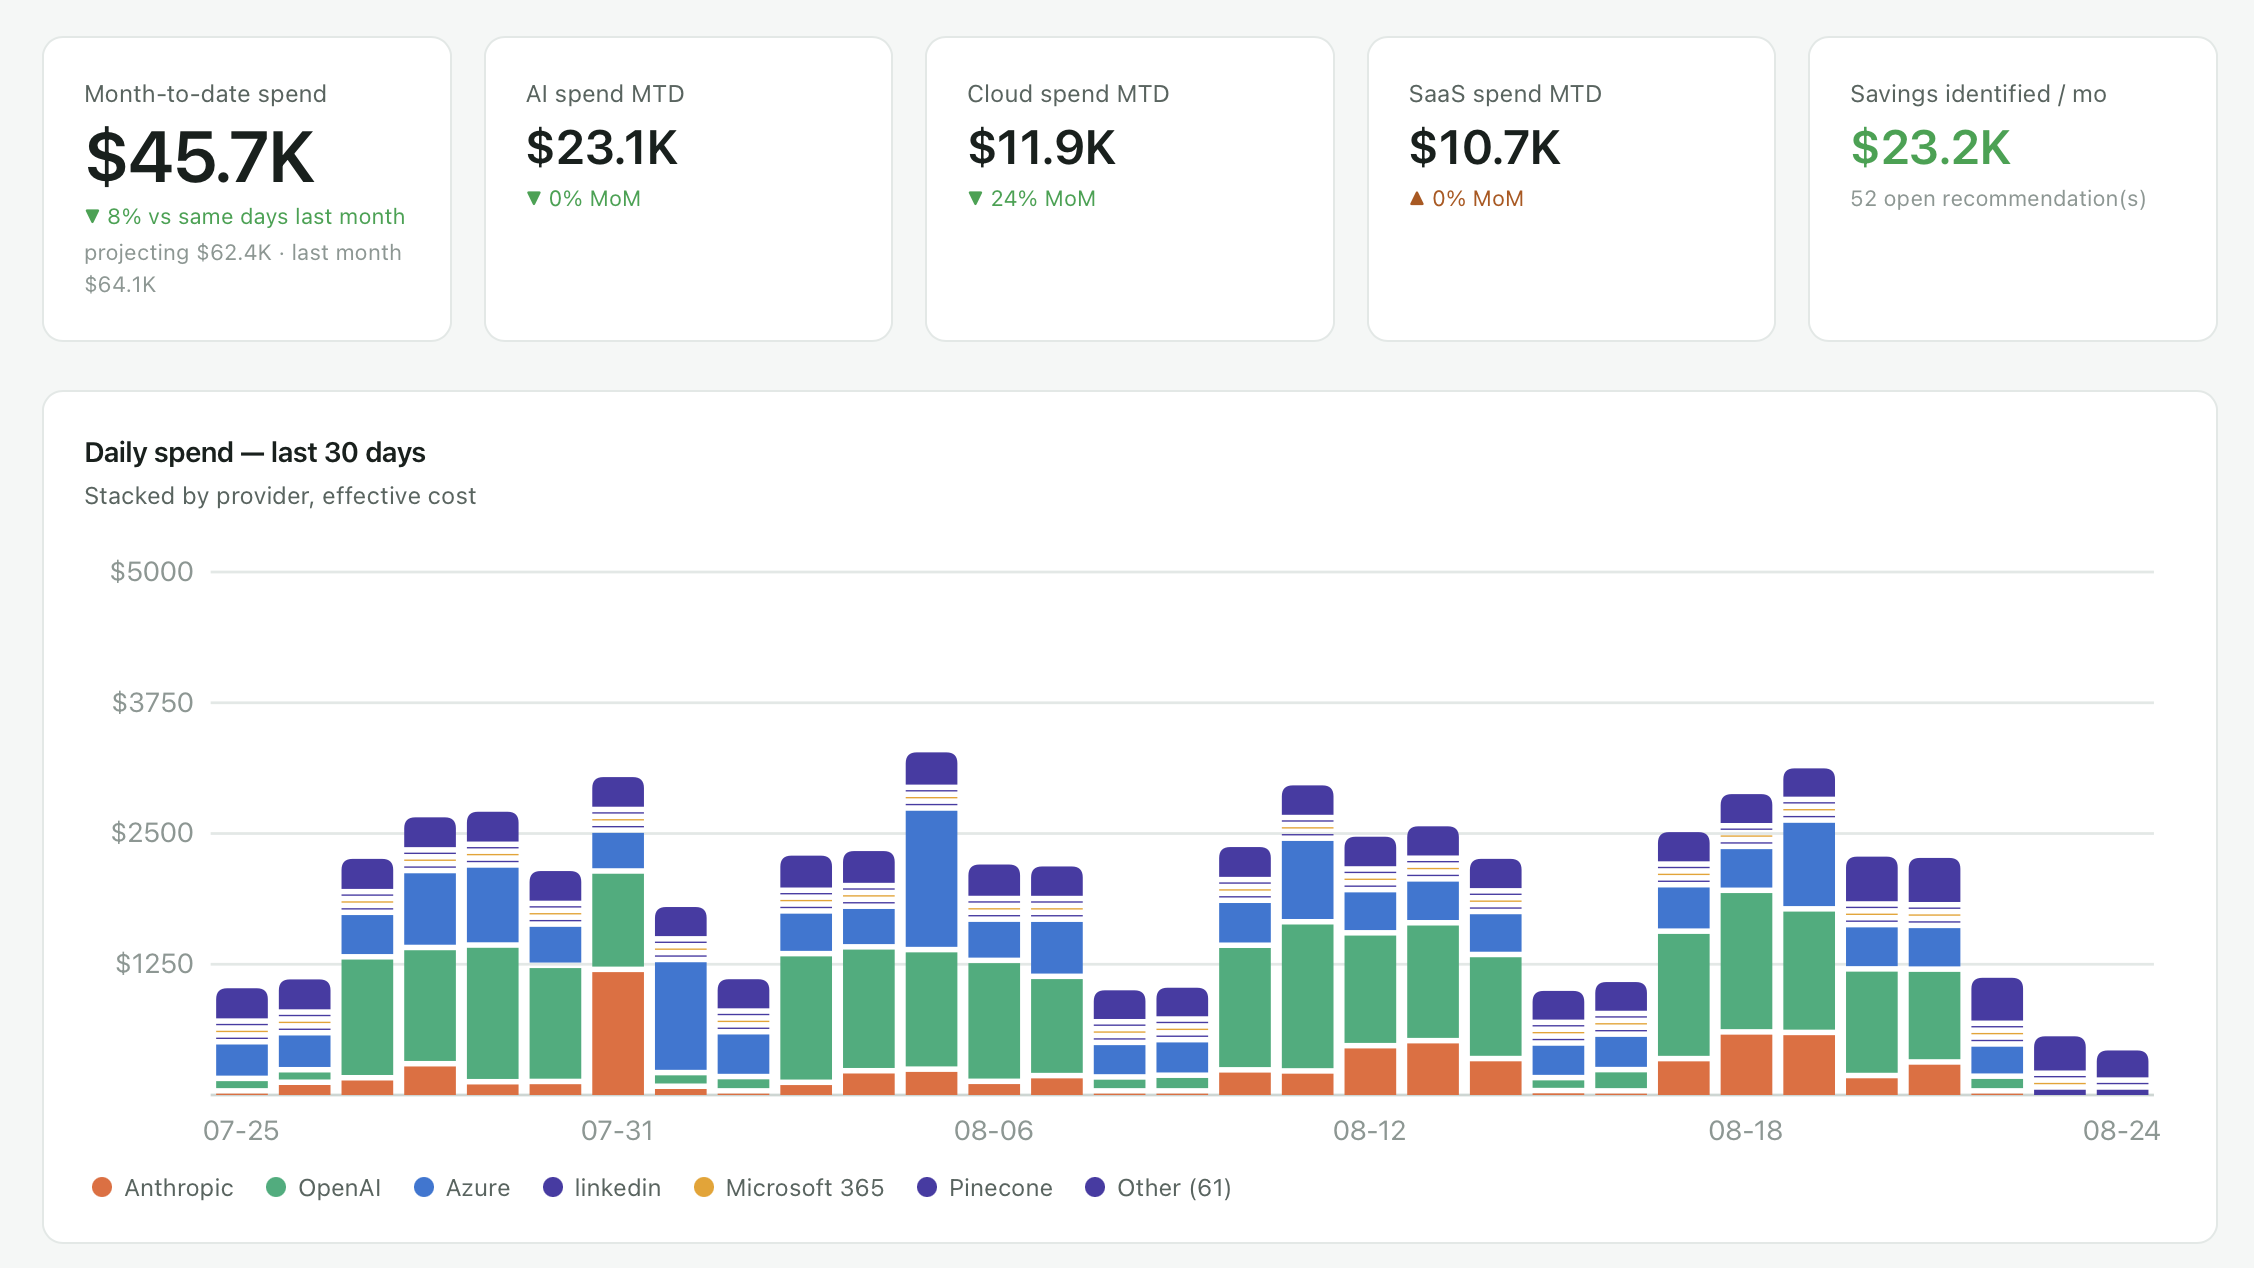This screenshot has width=2254, height=1268.
Task: Select the last bar at 08-24
Action: coord(2122,1072)
